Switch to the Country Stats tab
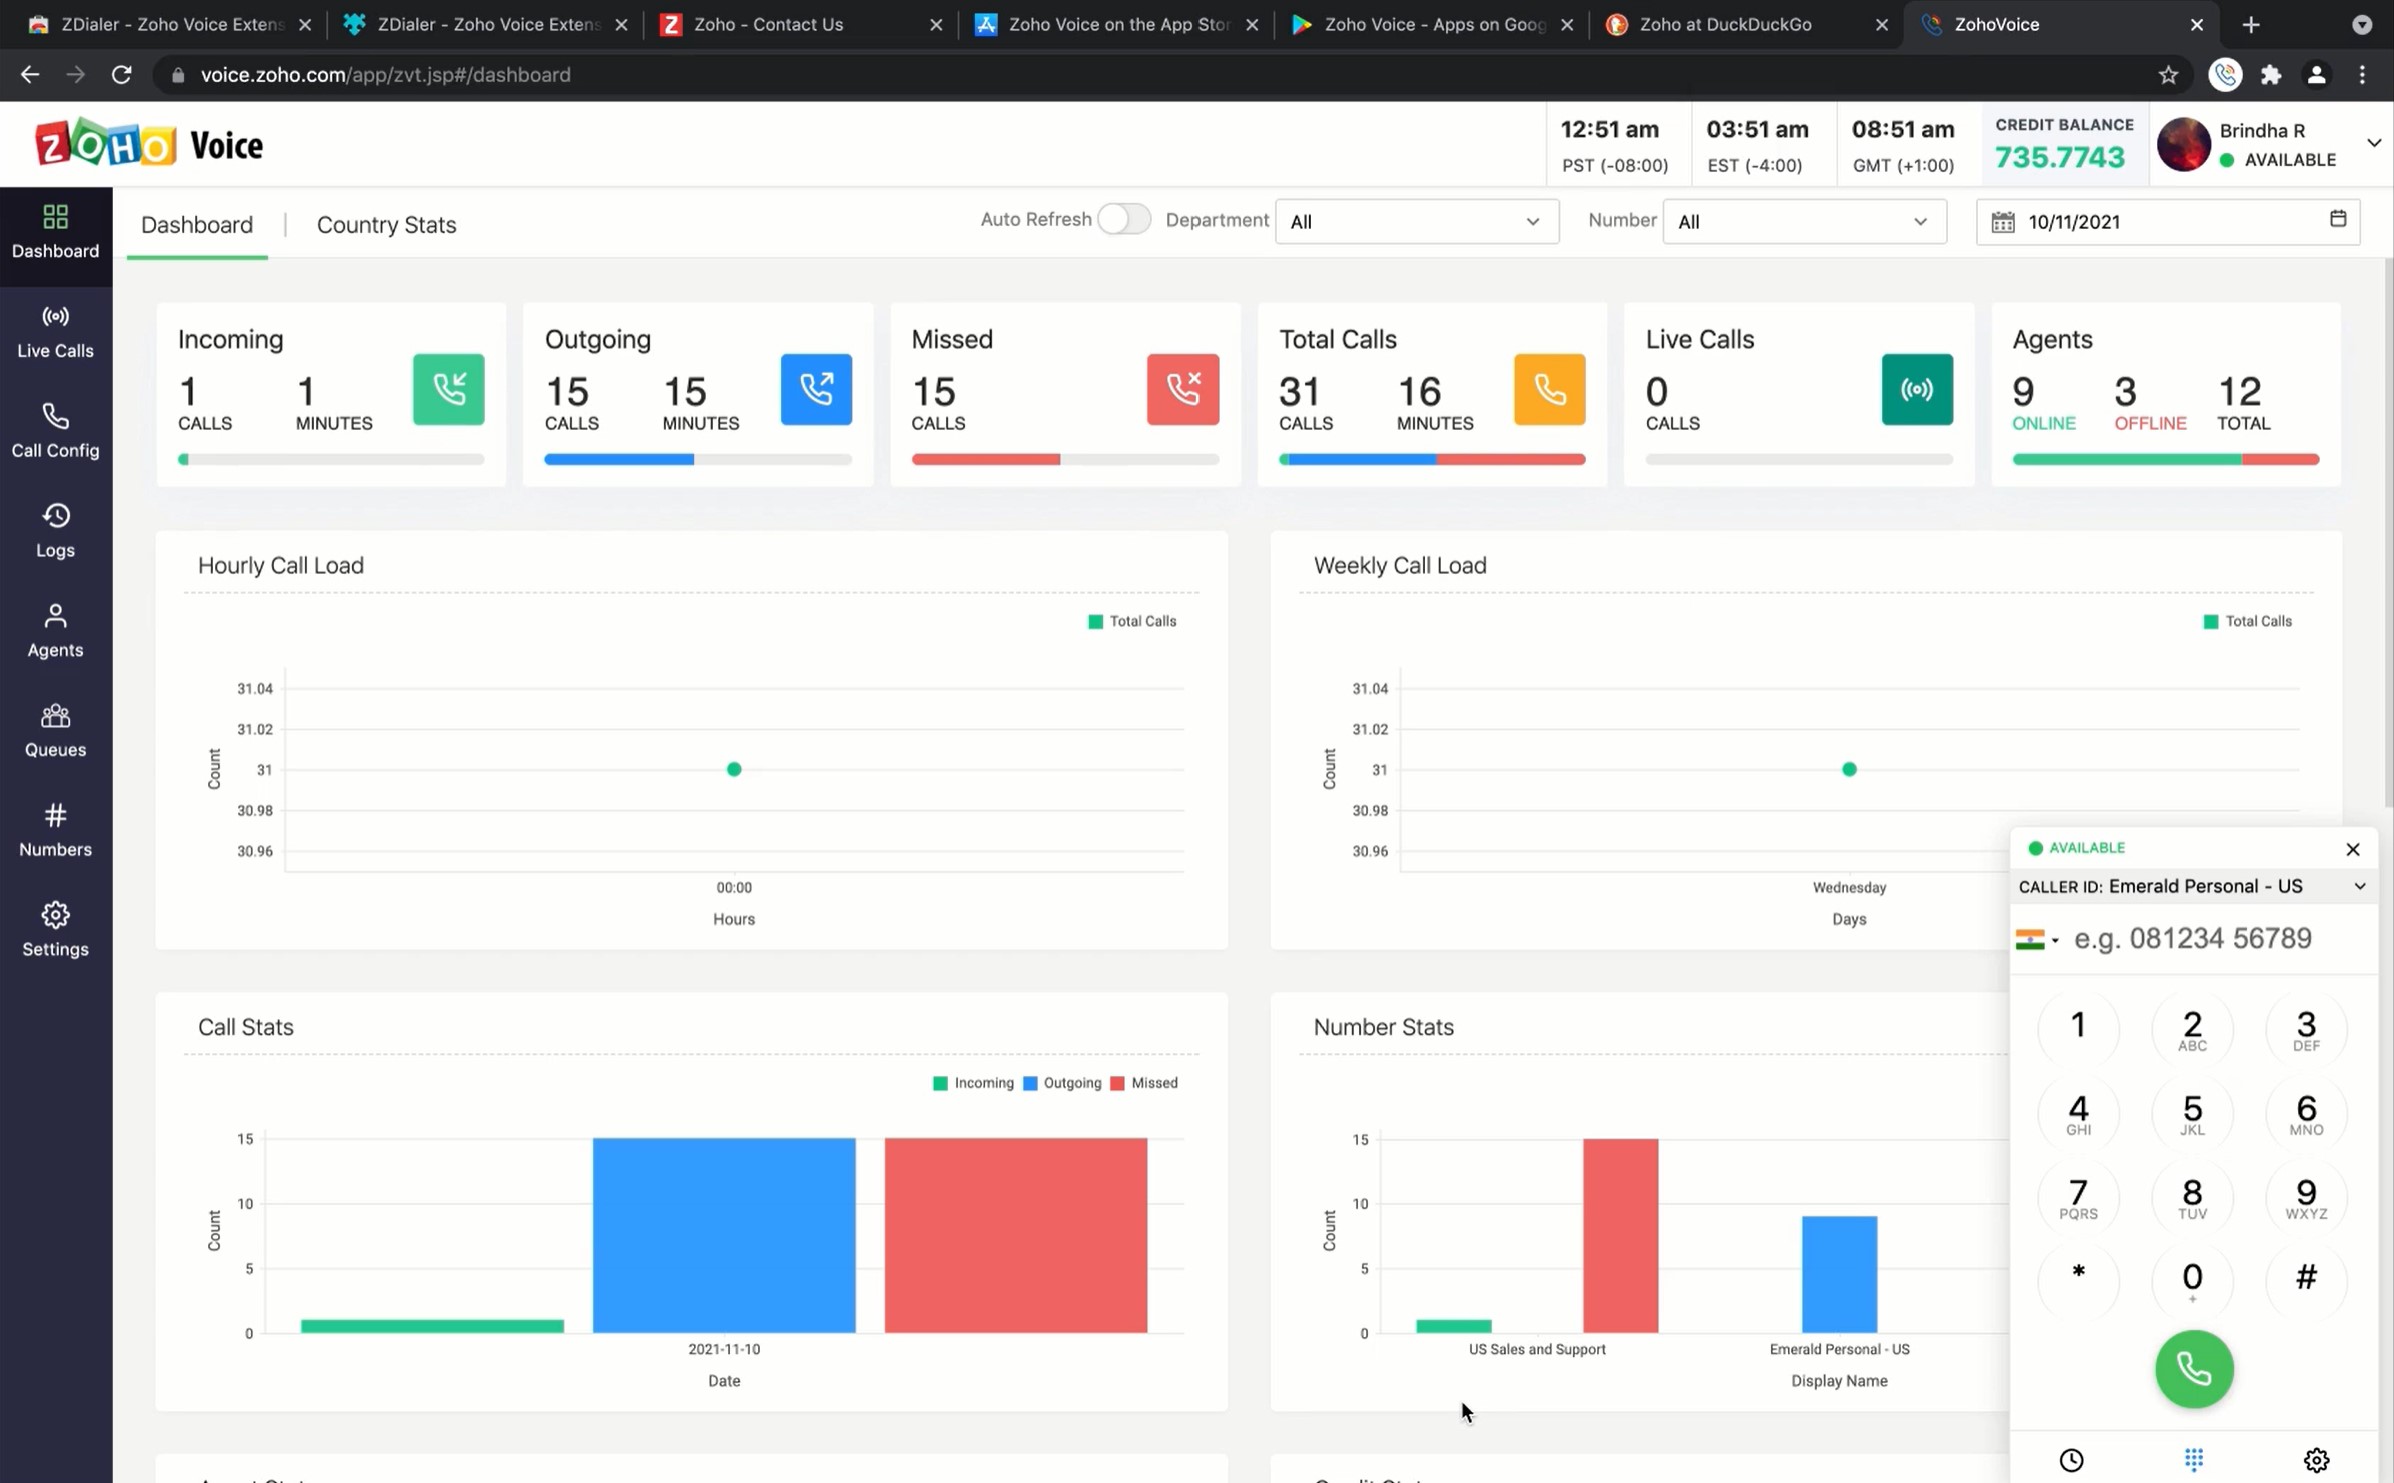 (385, 224)
